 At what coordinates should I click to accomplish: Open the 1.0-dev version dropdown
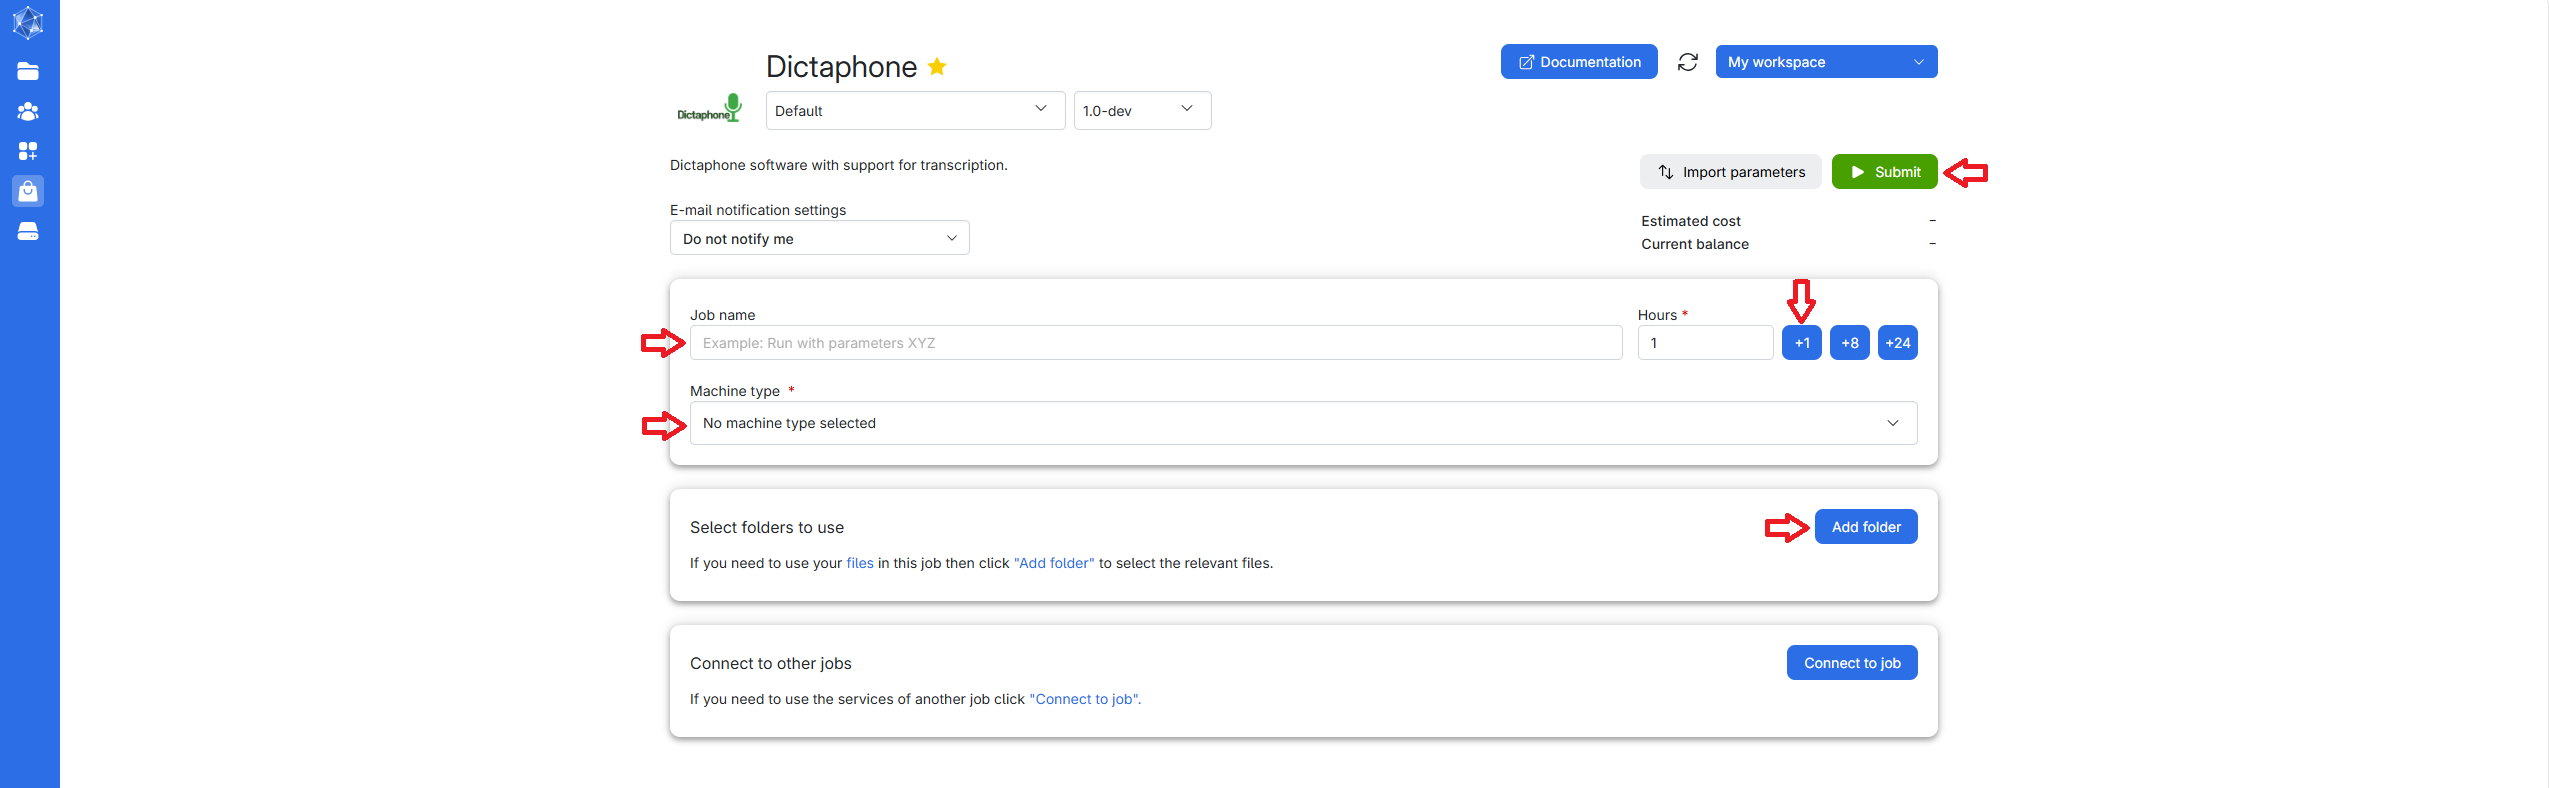(1141, 111)
